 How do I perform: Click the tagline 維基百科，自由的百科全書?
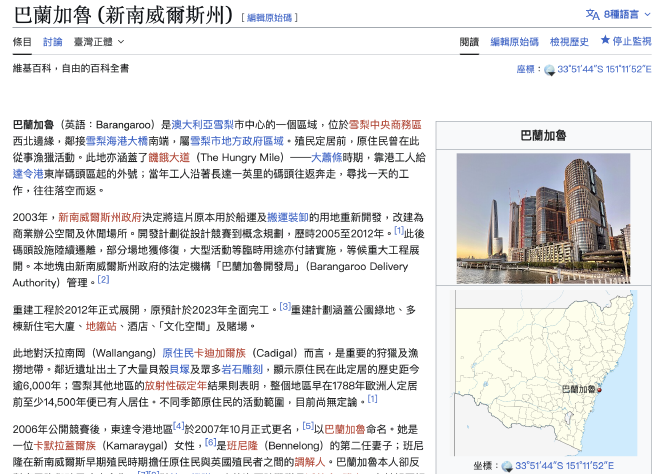[x=71, y=68]
